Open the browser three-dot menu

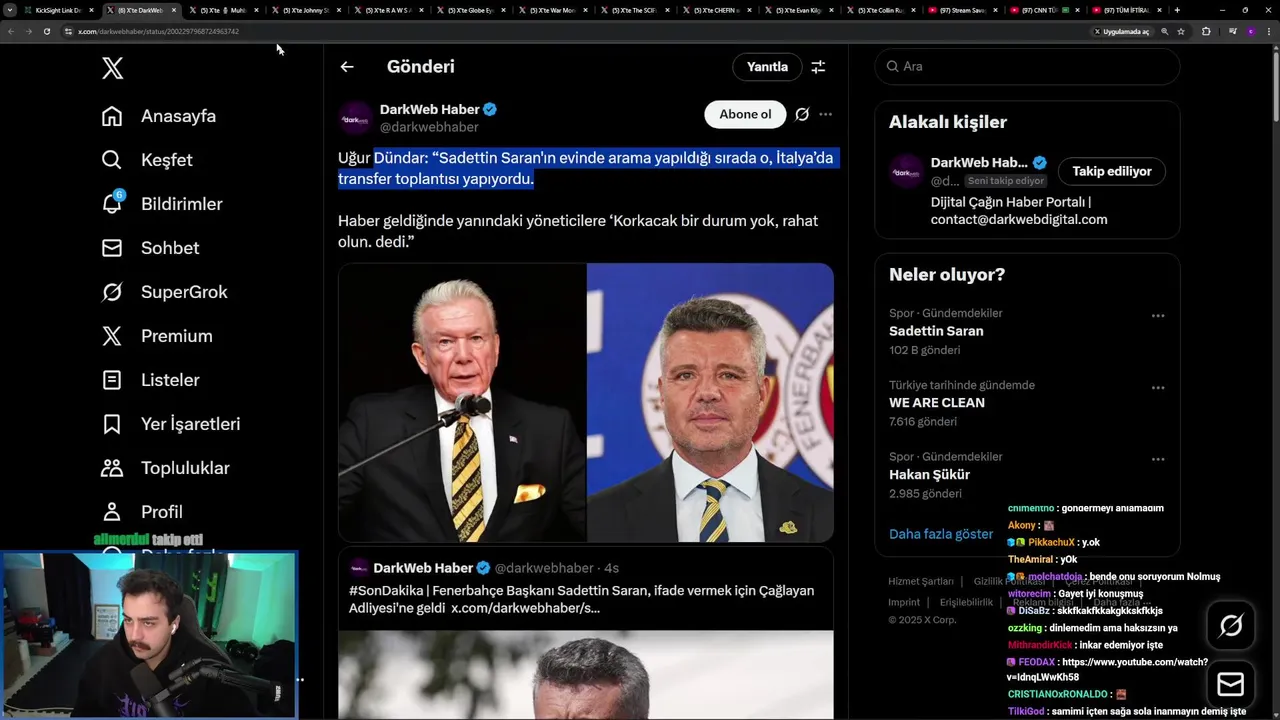[1270, 31]
